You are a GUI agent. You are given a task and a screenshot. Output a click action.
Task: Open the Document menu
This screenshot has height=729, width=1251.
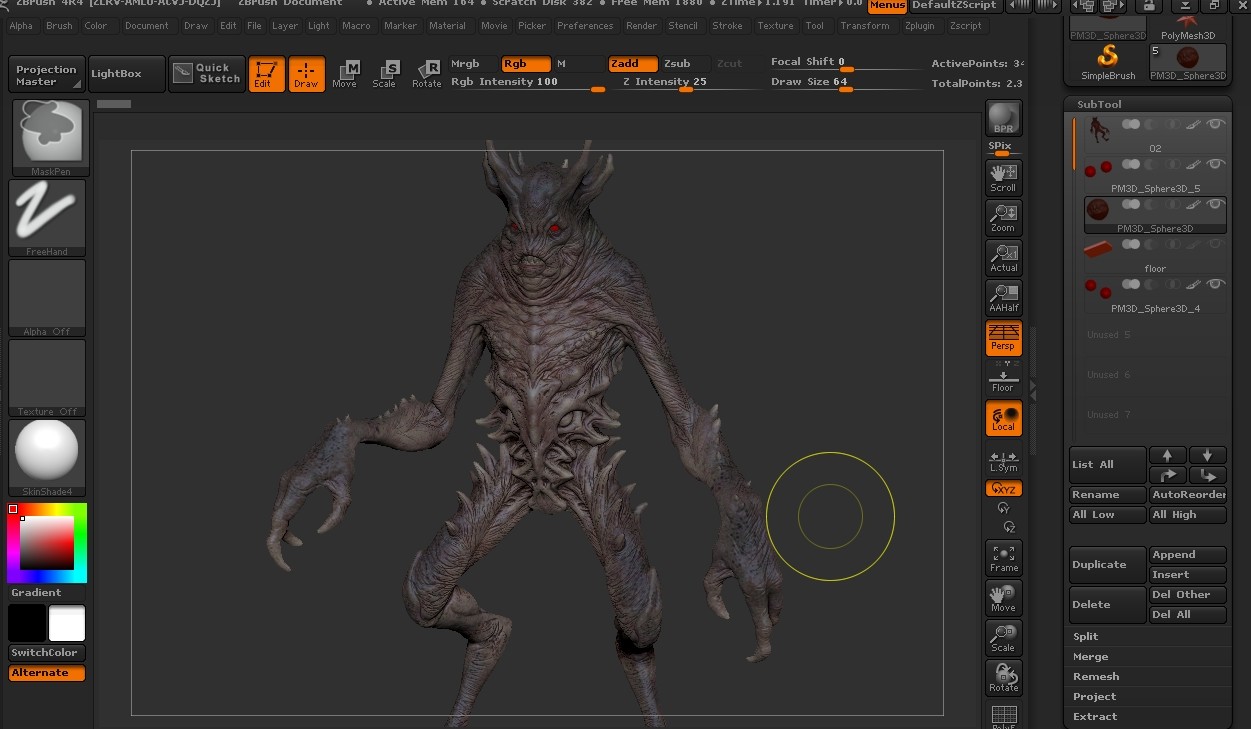[147, 26]
